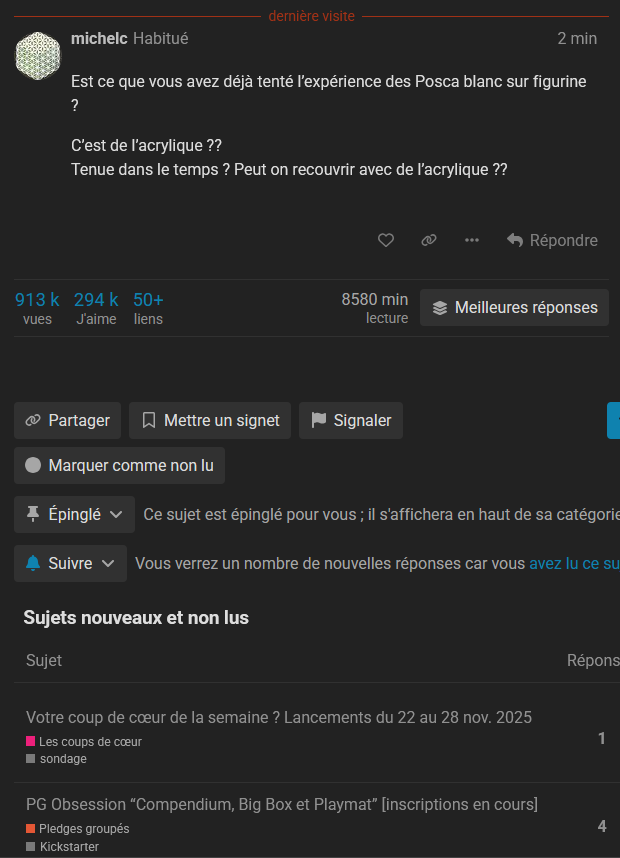
Task: Follow the 'avez lu ce sujet' link
Action: point(574,564)
